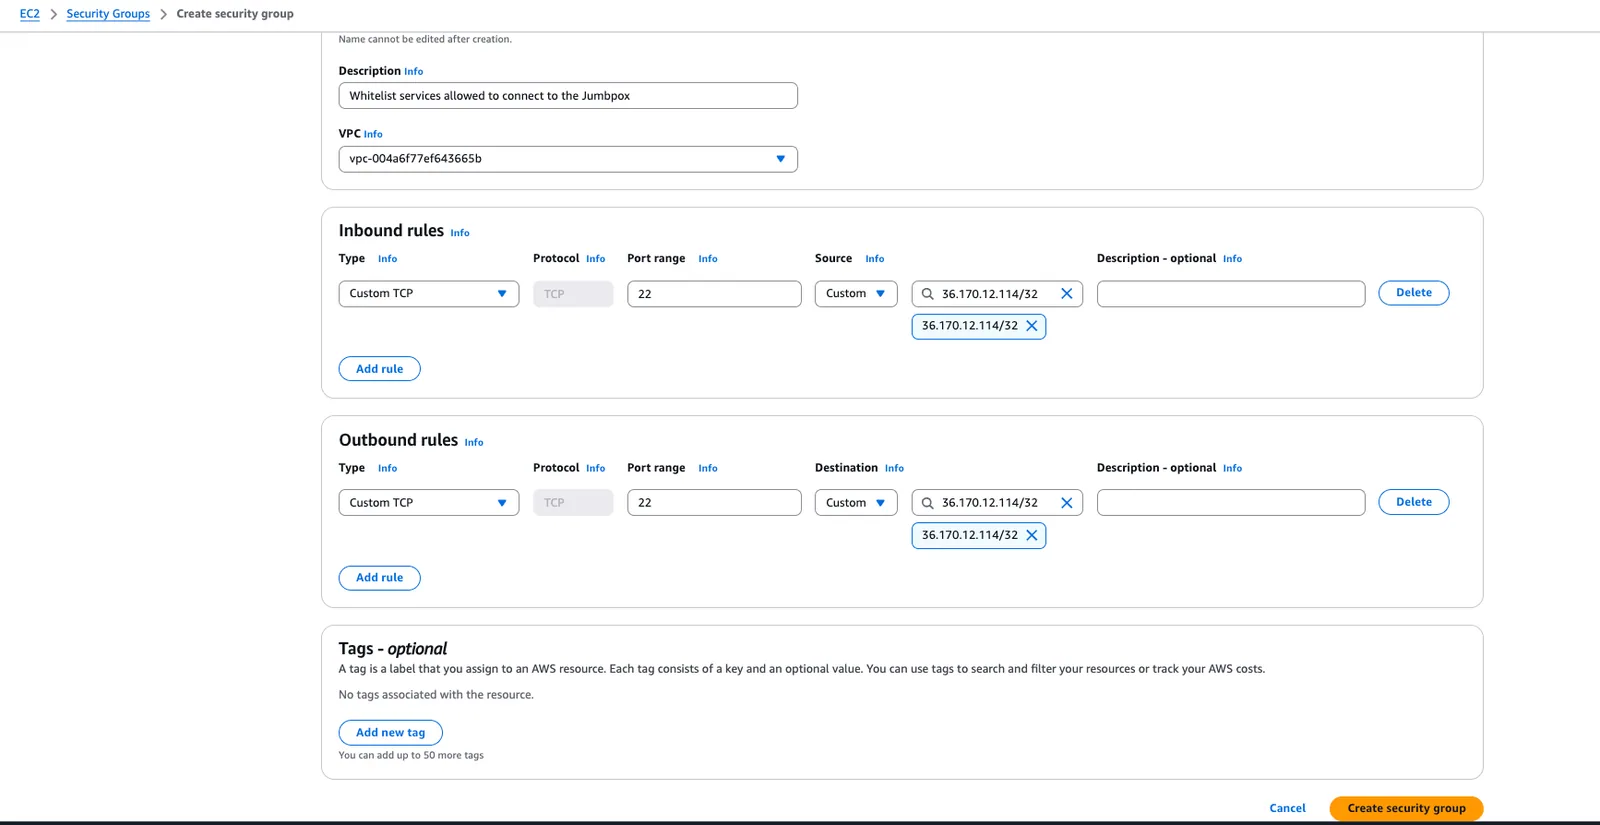Open outbound Port range Info link

click(708, 469)
